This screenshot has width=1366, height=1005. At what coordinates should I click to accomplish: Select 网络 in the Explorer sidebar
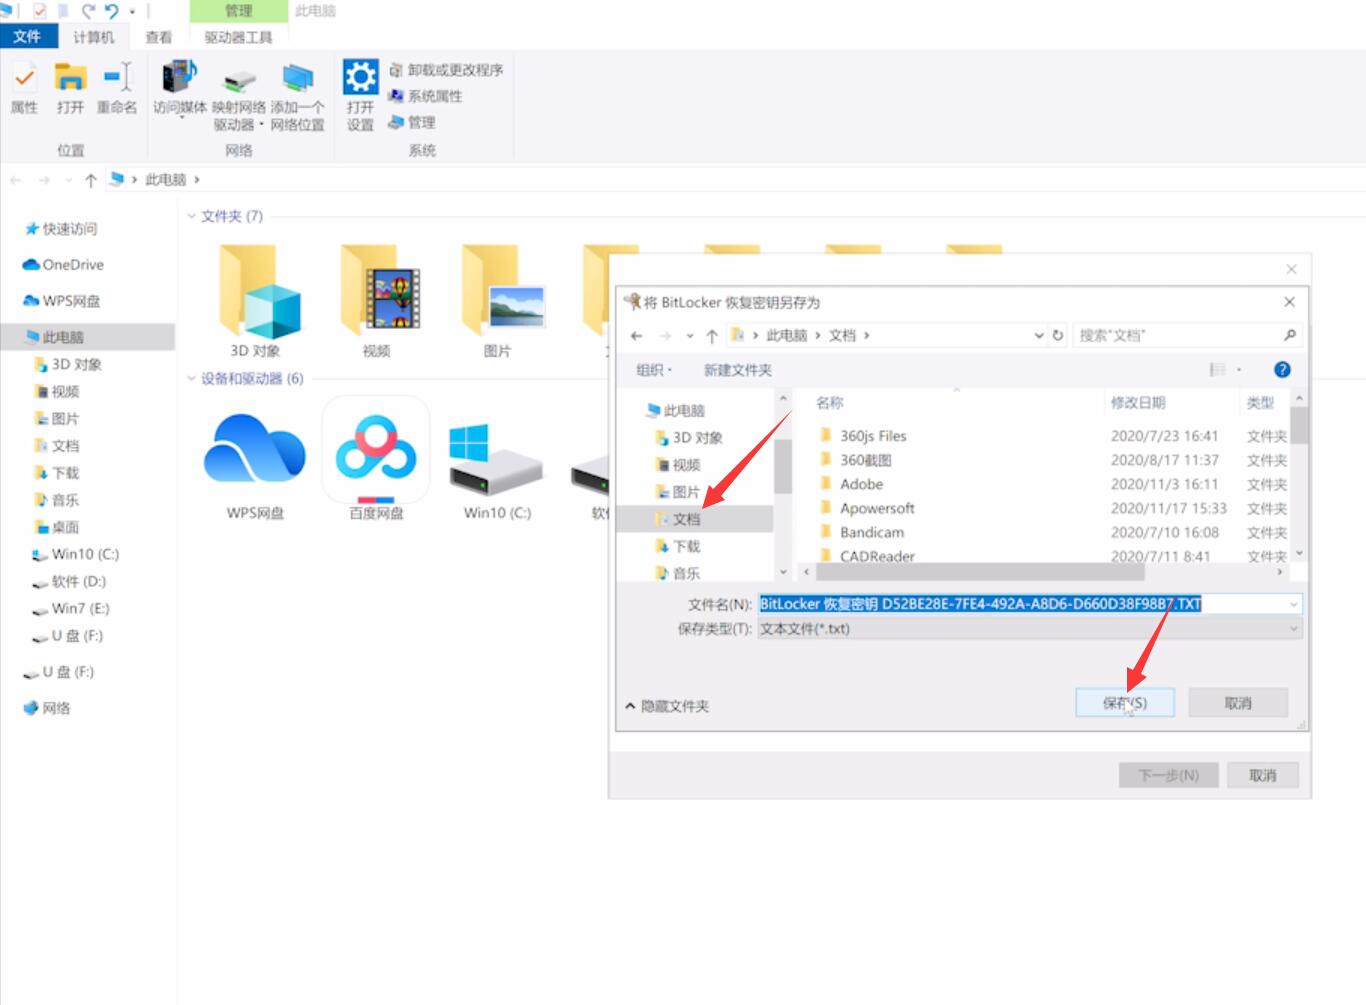[47, 708]
